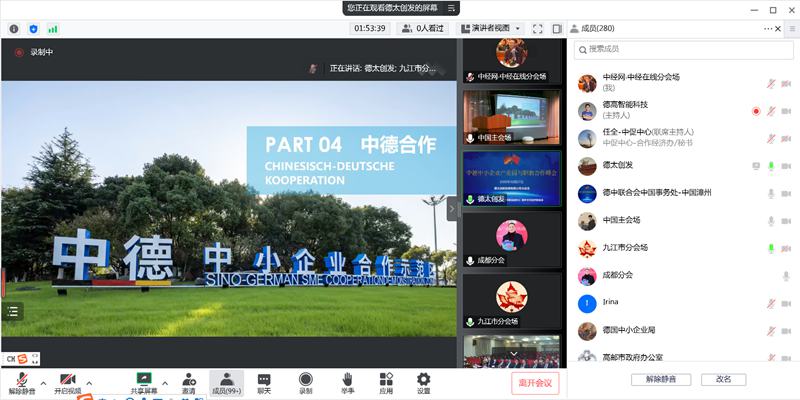Screen dimensions: 800x400
Task: Select member 德中联合会中国事务处-中国漳州
Action: click(684, 193)
